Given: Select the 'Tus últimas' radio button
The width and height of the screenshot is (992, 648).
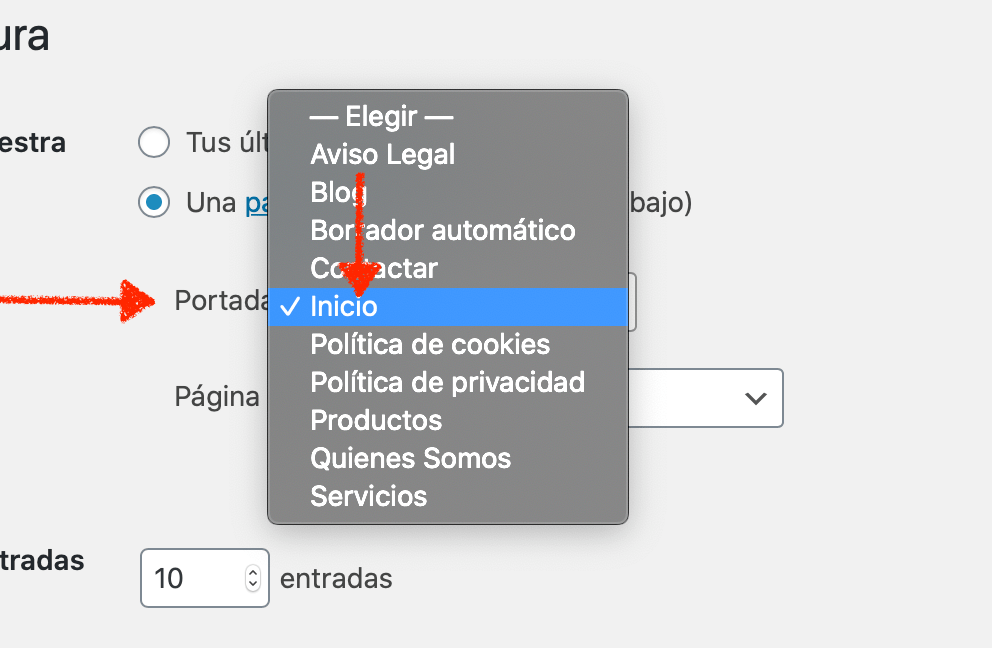Looking at the screenshot, I should pos(154,142).
